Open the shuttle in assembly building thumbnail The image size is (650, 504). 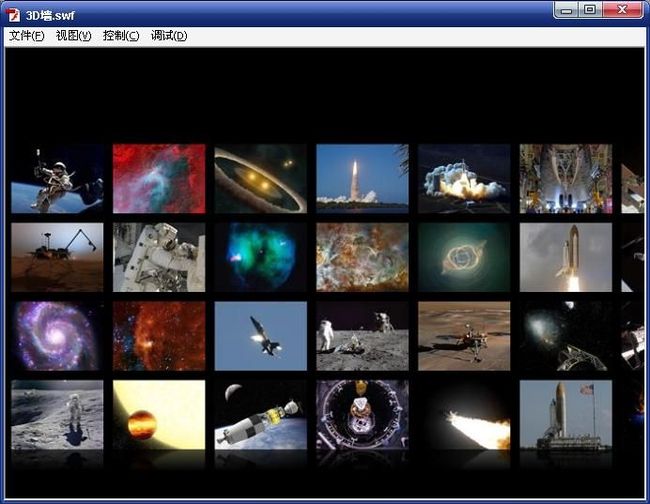point(566,179)
